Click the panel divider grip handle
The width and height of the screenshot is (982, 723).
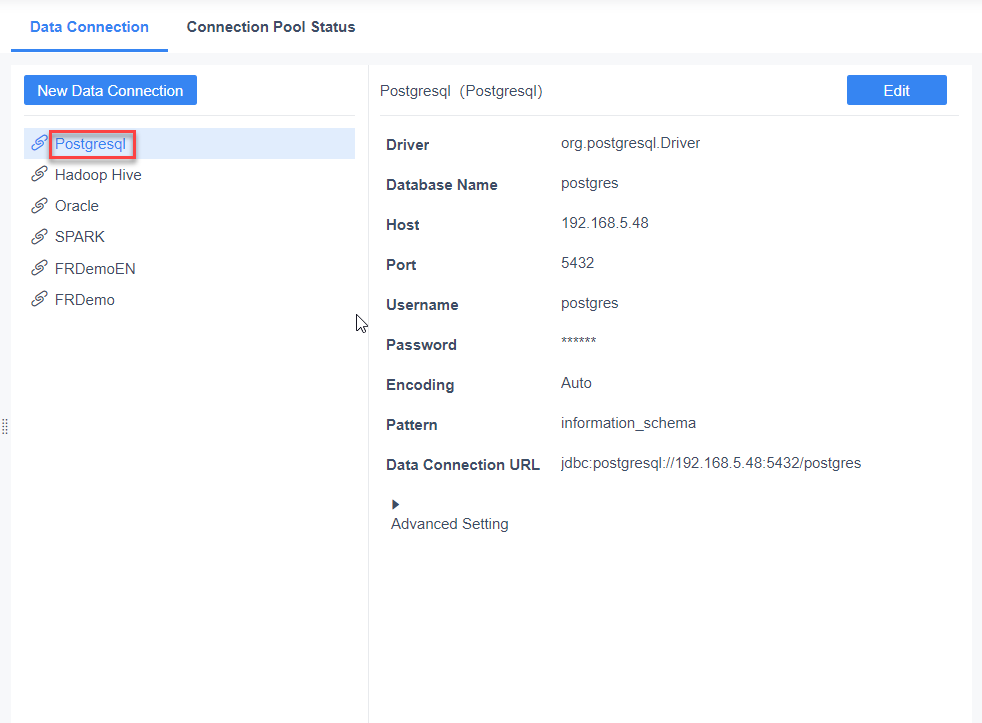pos(5,426)
